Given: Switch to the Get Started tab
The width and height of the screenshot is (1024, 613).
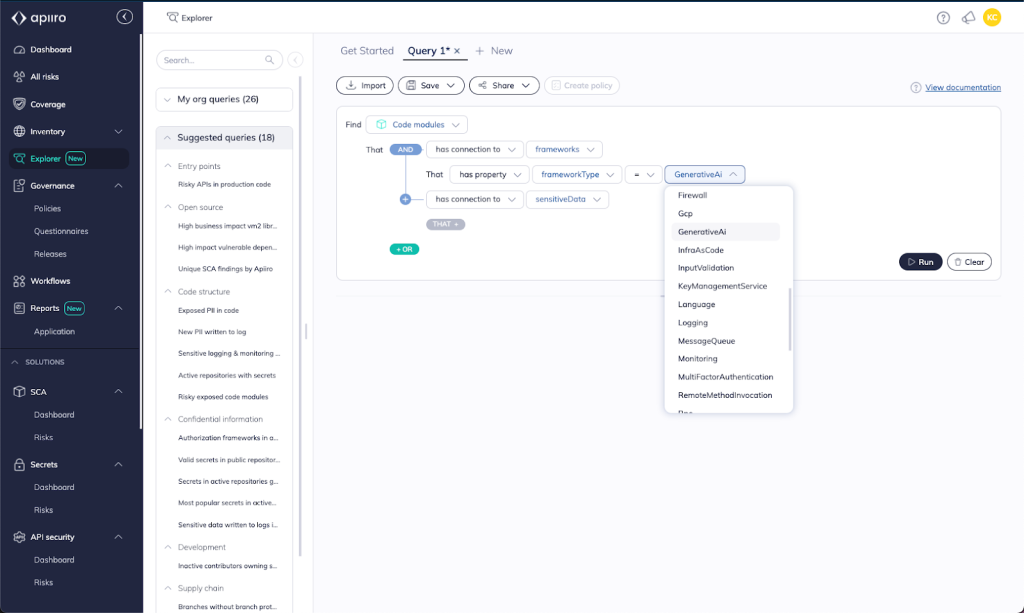Looking at the screenshot, I should click(367, 51).
